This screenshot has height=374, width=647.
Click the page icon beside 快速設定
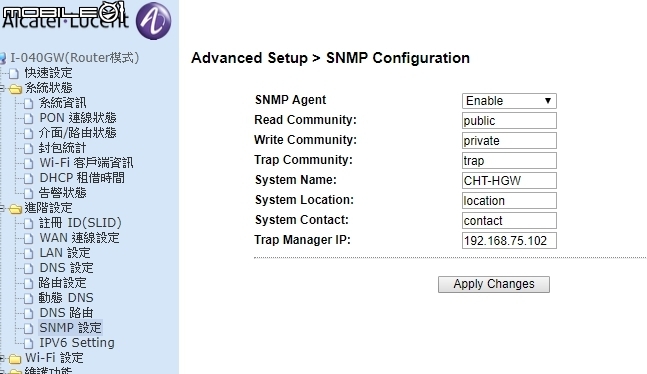coord(14,73)
